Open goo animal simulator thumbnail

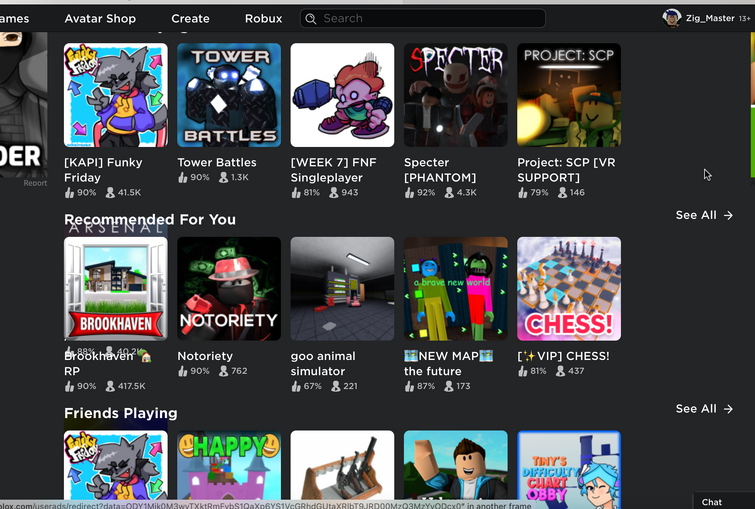342,288
